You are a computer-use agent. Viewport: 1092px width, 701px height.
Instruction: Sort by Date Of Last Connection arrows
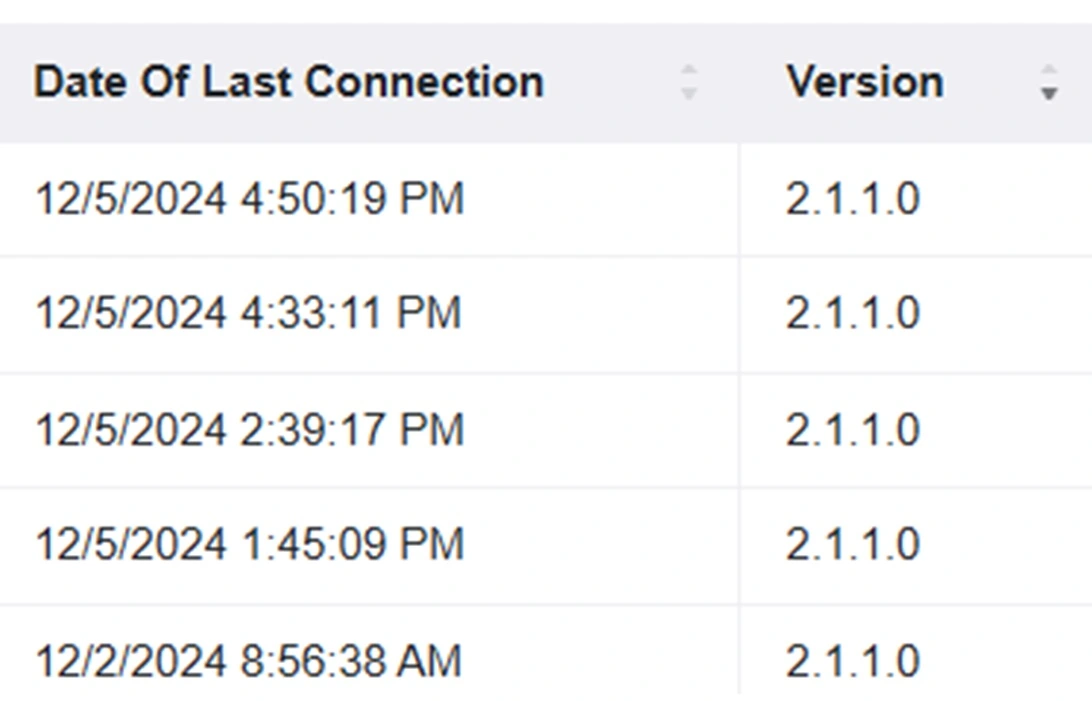(x=688, y=82)
